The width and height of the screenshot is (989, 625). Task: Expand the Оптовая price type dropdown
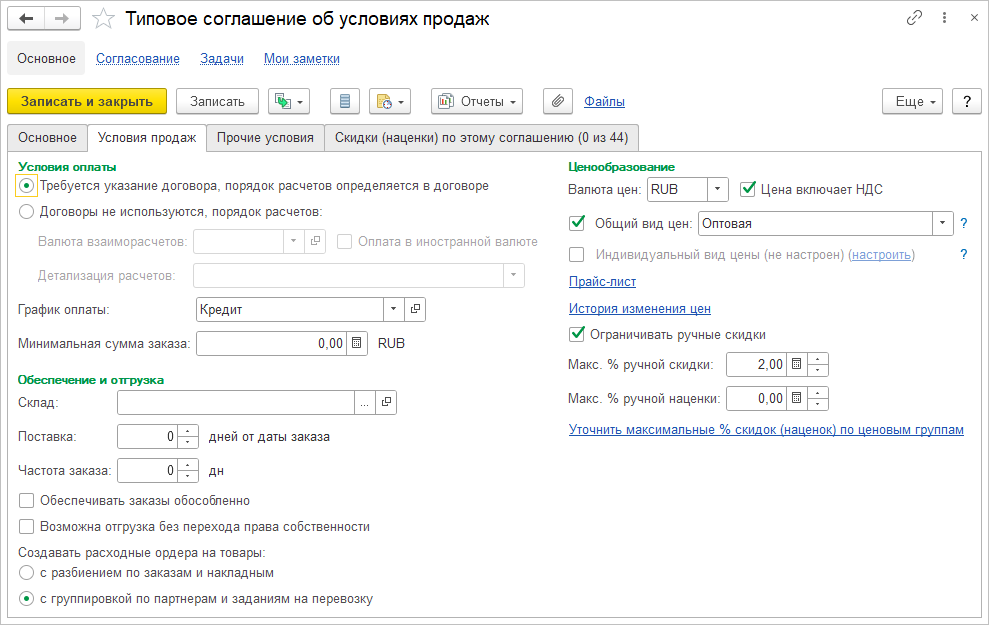942,223
